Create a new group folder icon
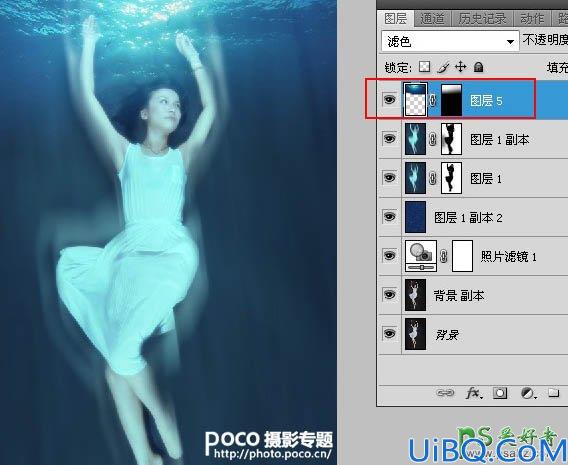 coord(554,393)
